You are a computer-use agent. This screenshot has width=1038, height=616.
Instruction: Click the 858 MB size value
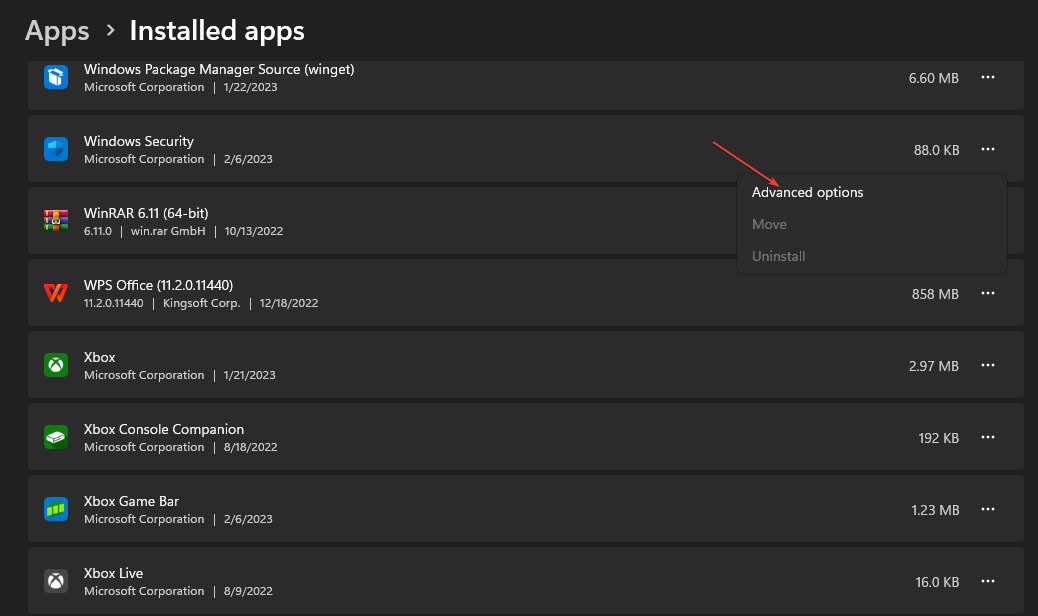pyautogui.click(x=935, y=294)
